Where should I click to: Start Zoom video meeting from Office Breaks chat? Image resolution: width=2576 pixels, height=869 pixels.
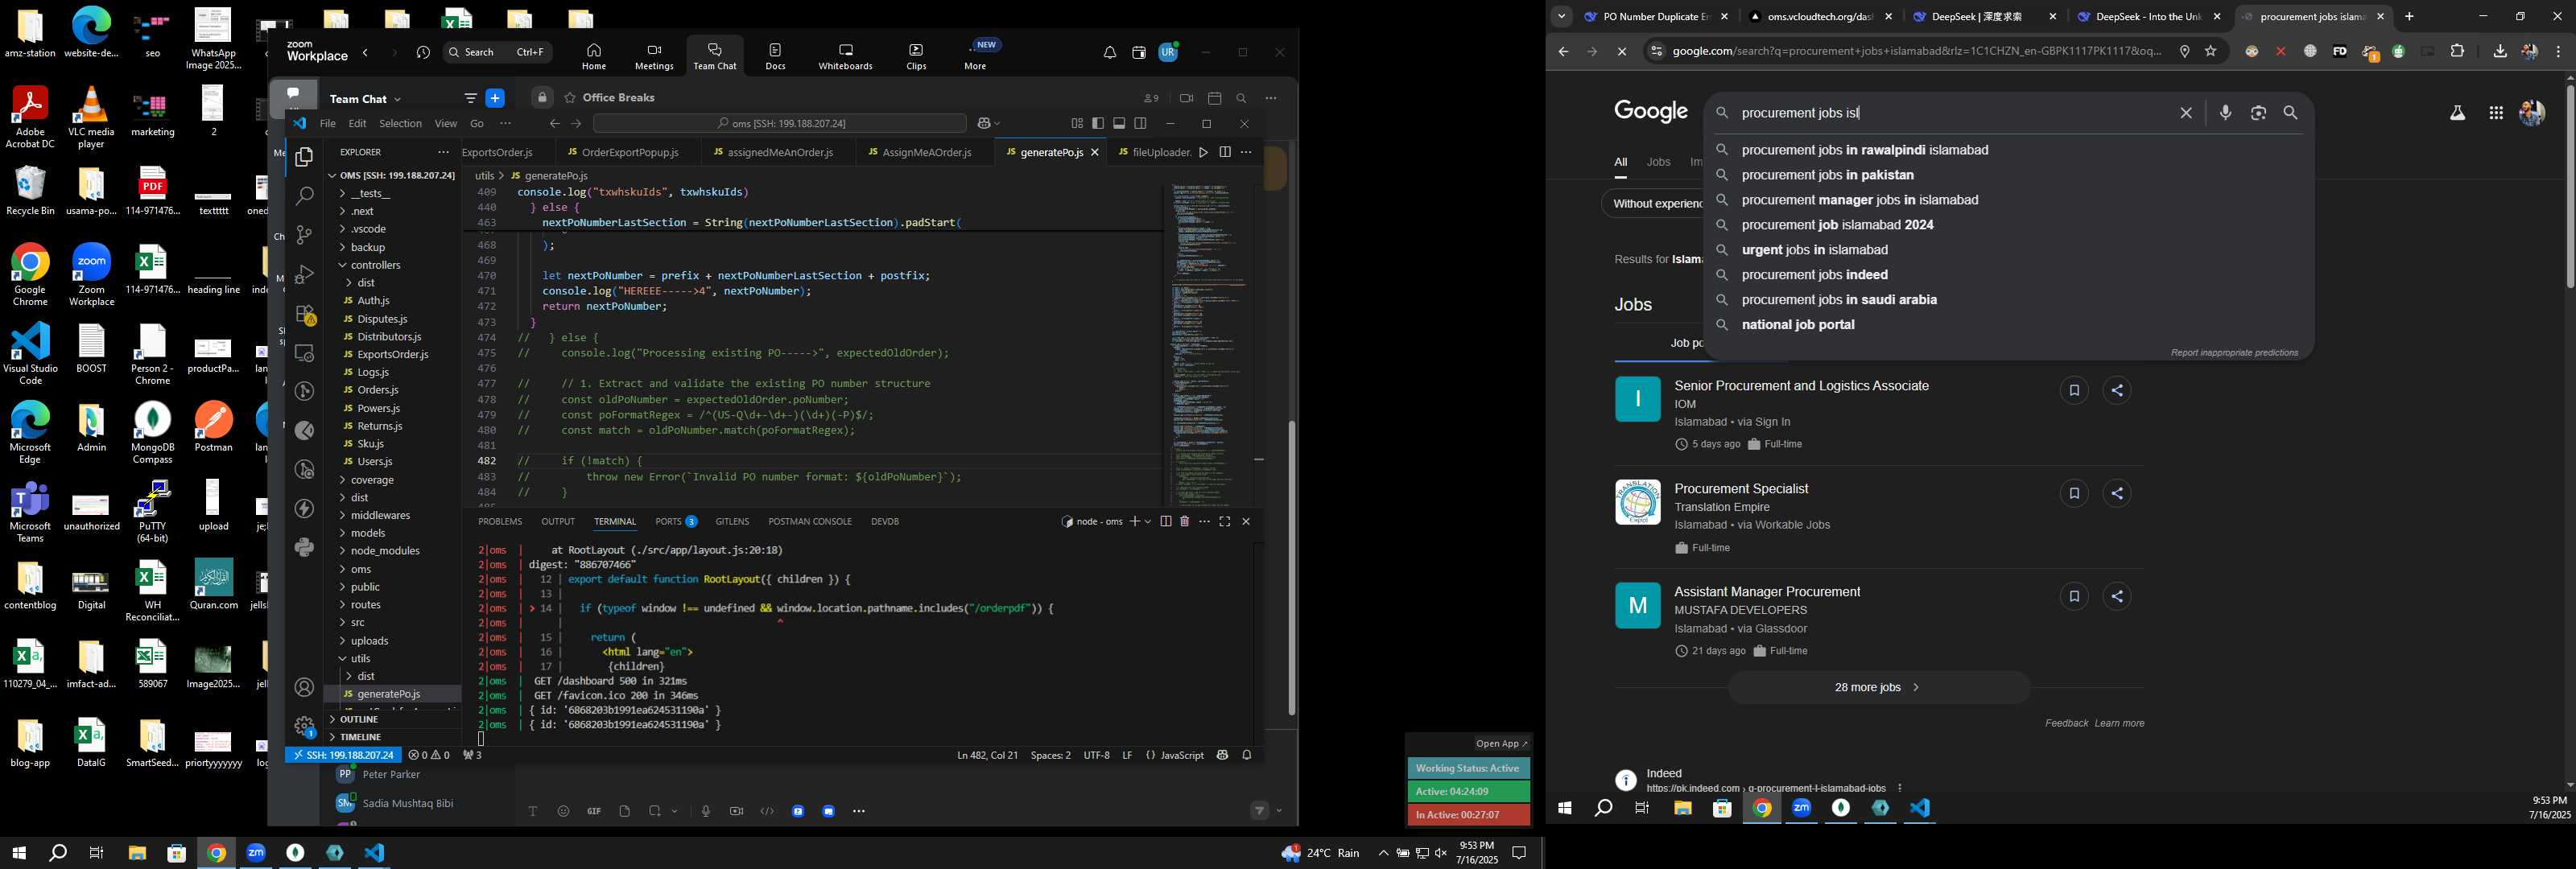pyautogui.click(x=1186, y=98)
